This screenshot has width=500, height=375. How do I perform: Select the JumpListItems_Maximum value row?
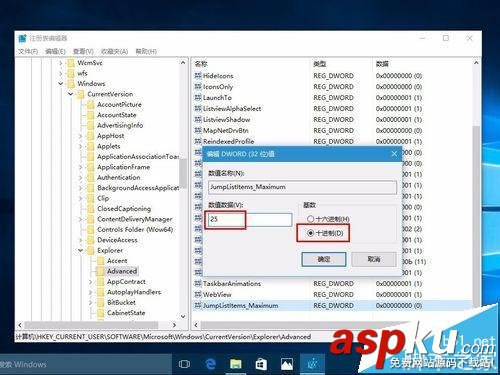point(332,306)
